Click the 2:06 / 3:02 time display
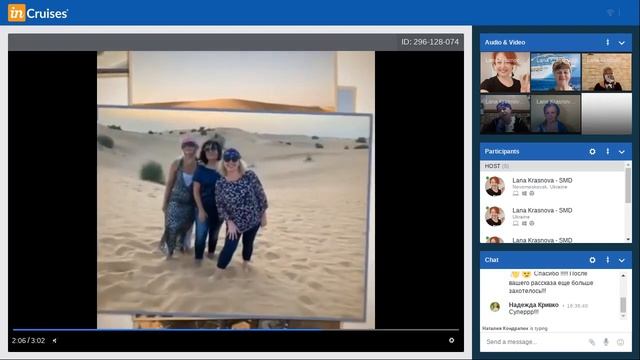Image resolution: width=640 pixels, height=360 pixels. (x=29, y=340)
